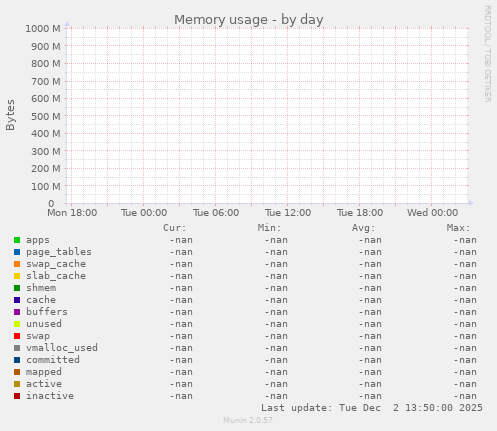Screen dimensions: 497x431
Task: Click the apps Cur -nan value
Action: 181,240
